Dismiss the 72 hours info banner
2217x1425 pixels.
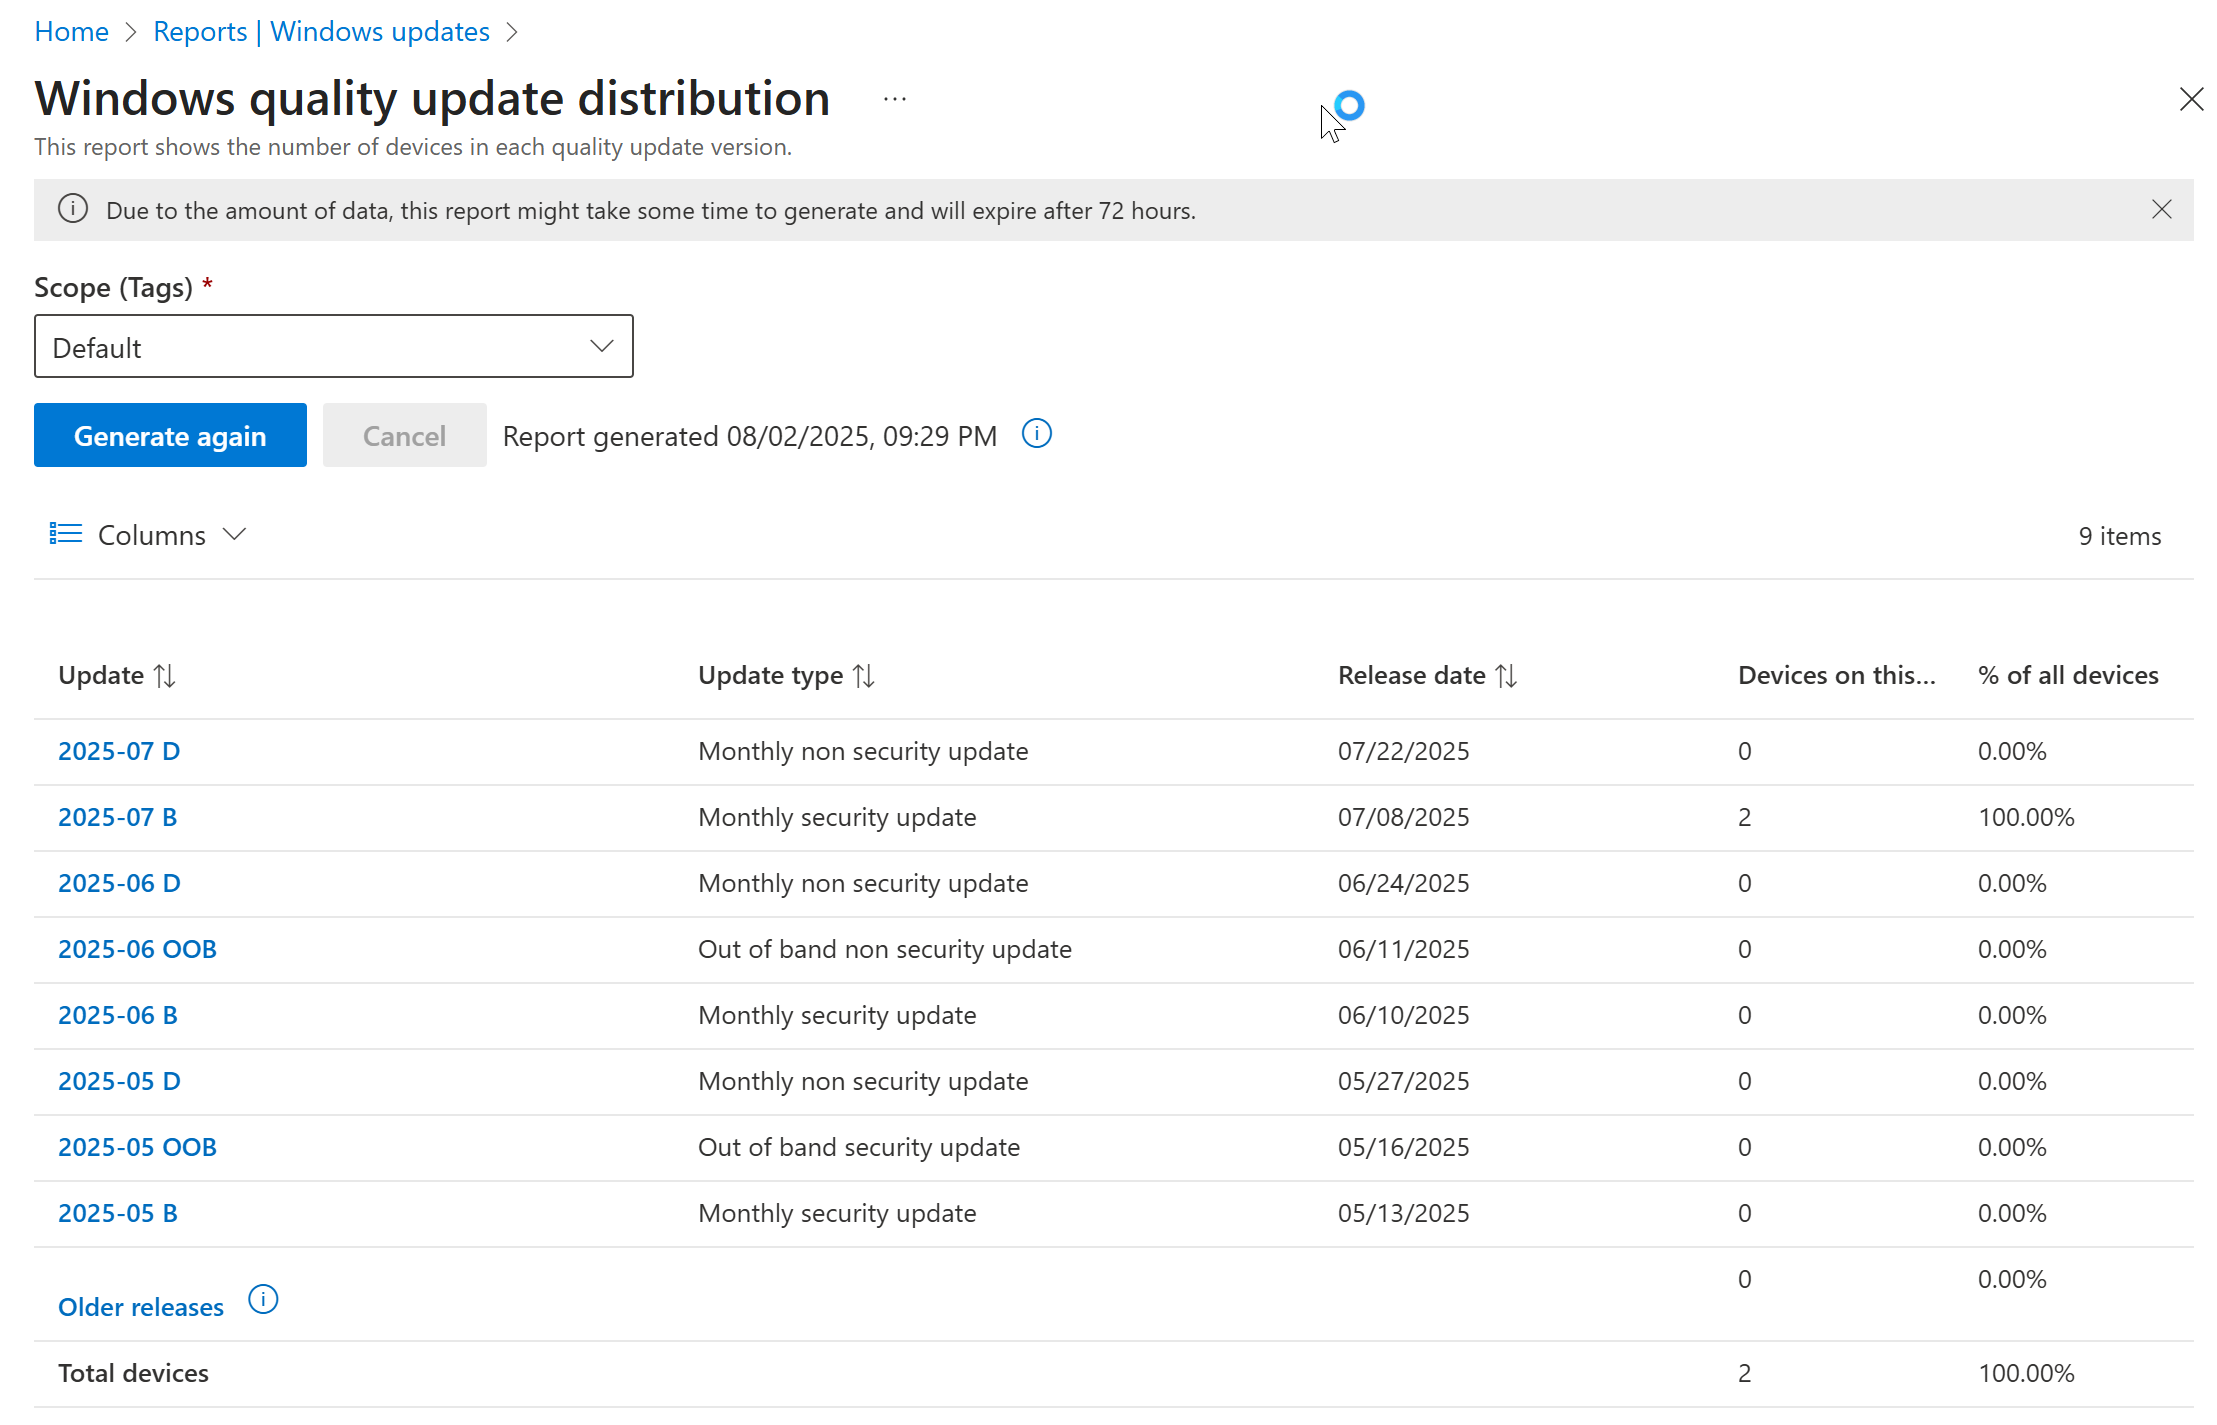[x=2161, y=209]
